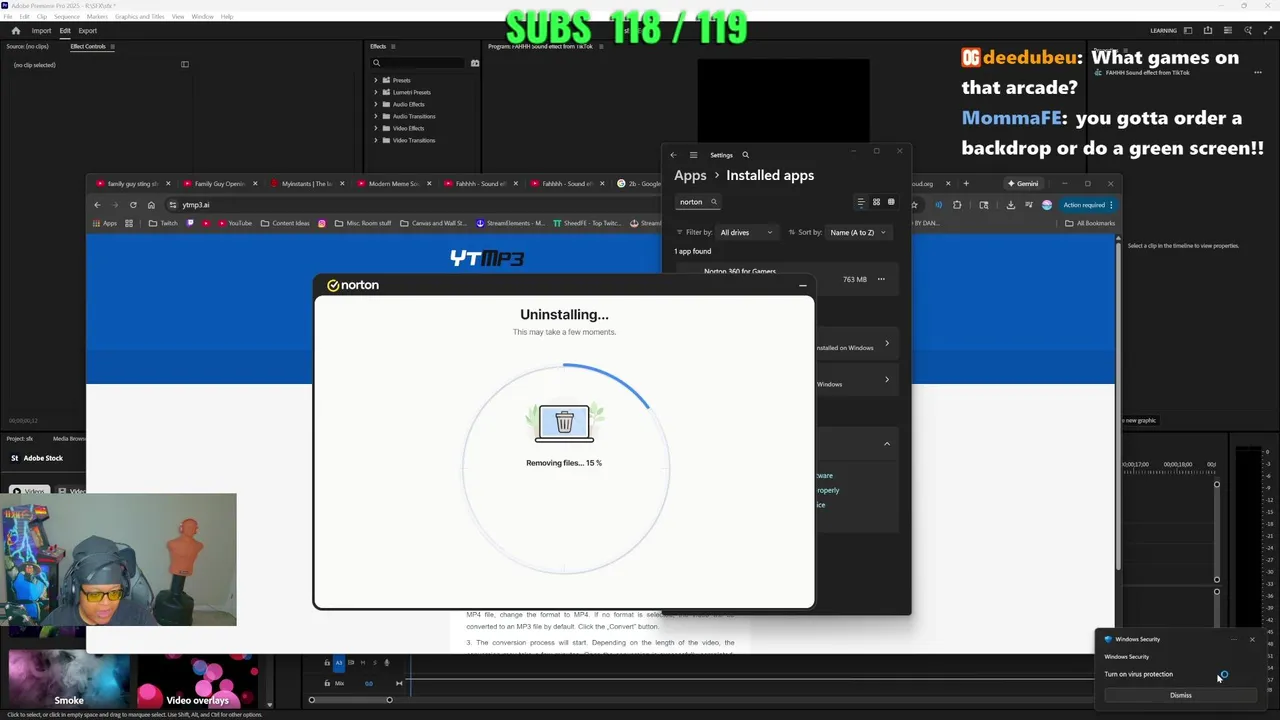
Task: Open the Smoke stock thumbnail
Action: pos(68,681)
